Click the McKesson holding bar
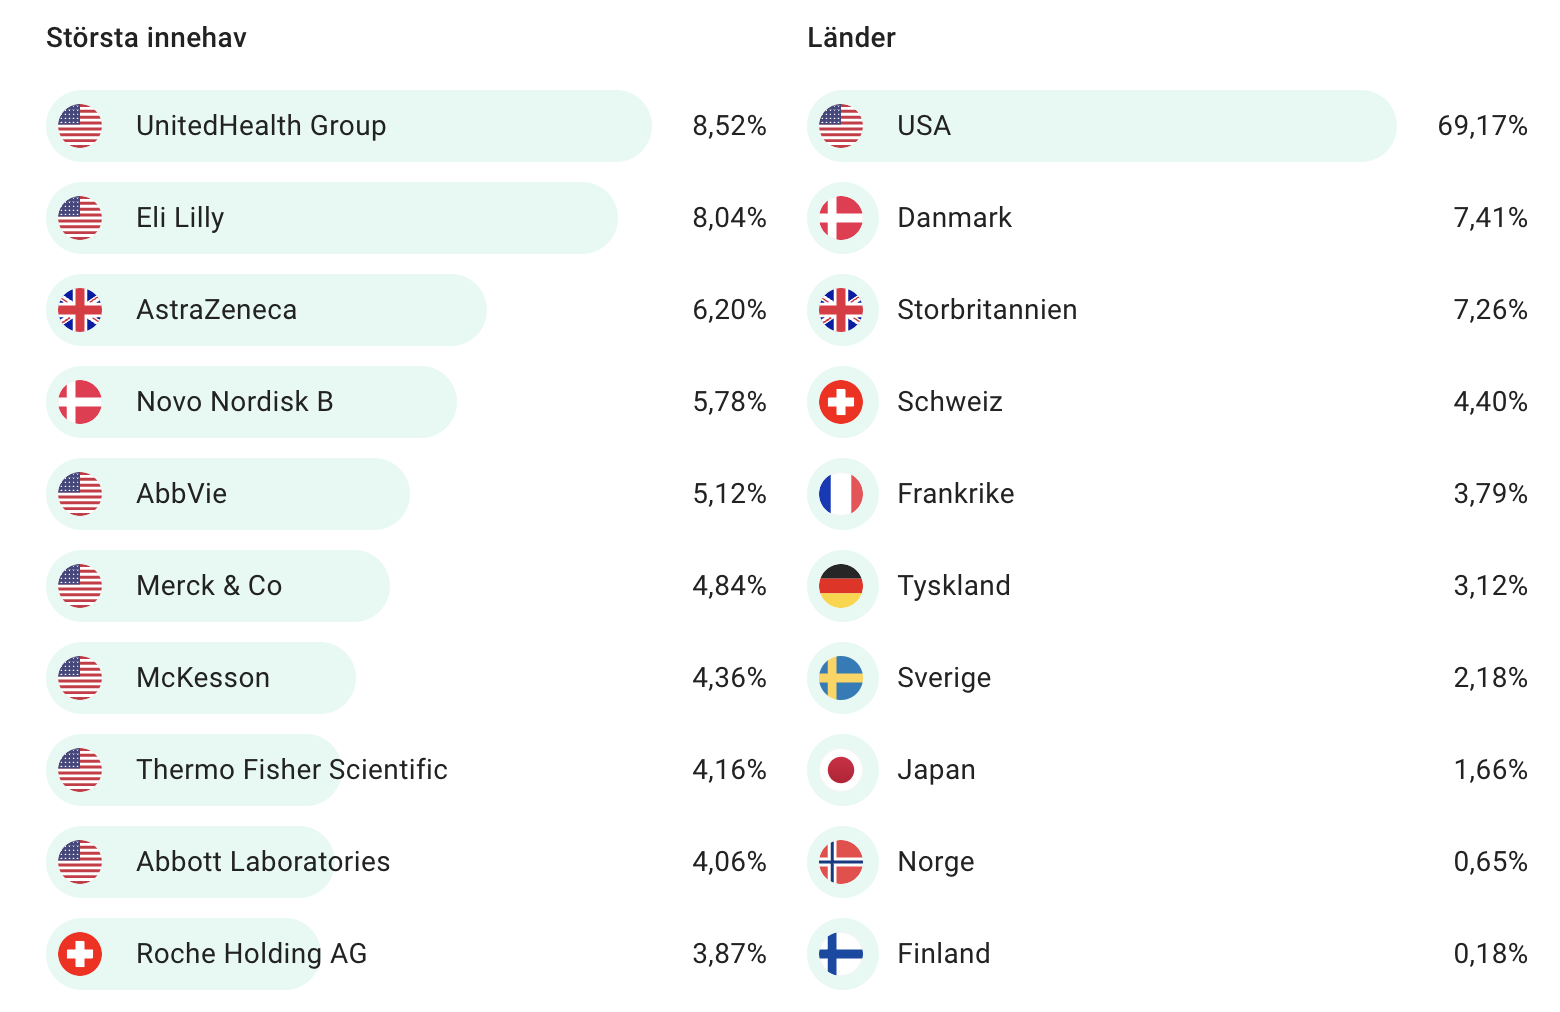This screenshot has height=1012, width=1560. [x=203, y=678]
